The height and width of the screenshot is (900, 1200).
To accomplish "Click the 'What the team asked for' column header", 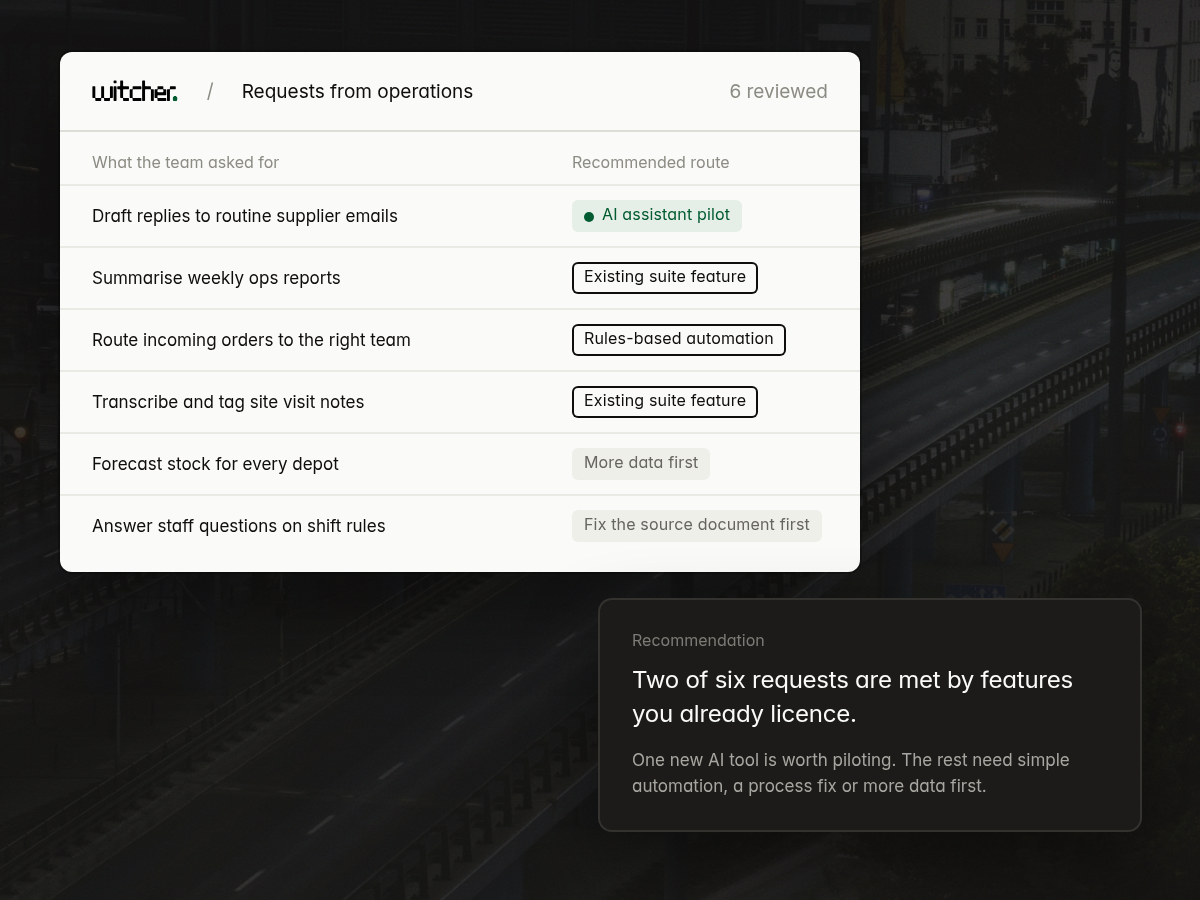I will pos(185,162).
